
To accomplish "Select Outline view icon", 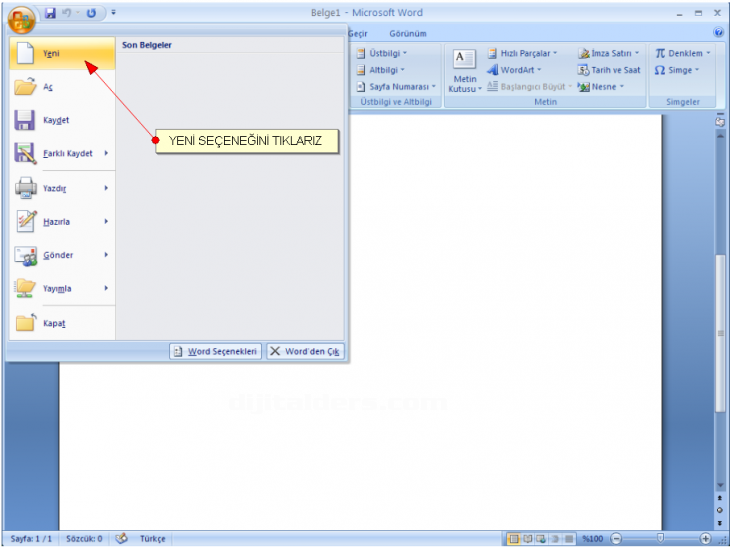I will click(555, 539).
